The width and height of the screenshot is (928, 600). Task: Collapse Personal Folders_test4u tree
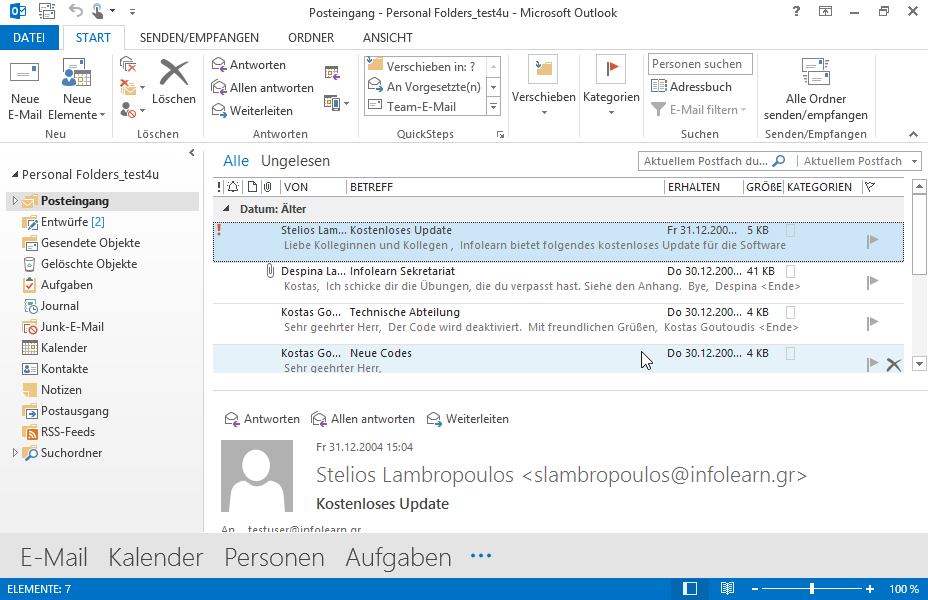coord(15,175)
